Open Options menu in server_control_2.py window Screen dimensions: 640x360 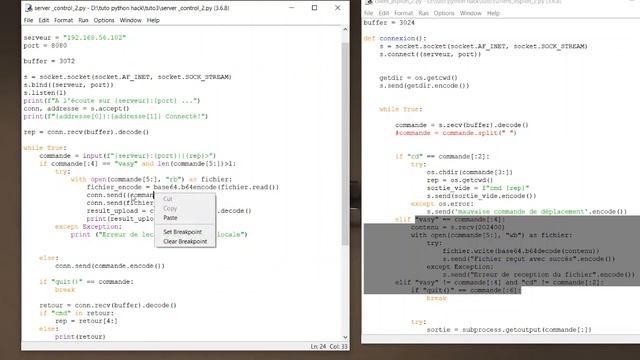104,20
